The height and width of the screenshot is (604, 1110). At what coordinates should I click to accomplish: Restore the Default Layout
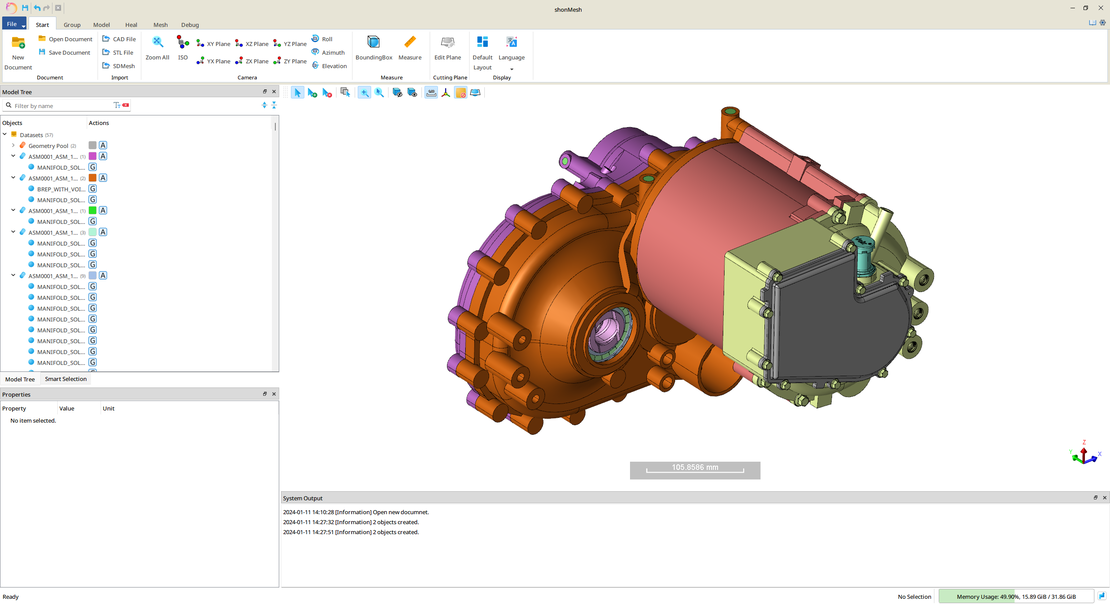(x=482, y=52)
